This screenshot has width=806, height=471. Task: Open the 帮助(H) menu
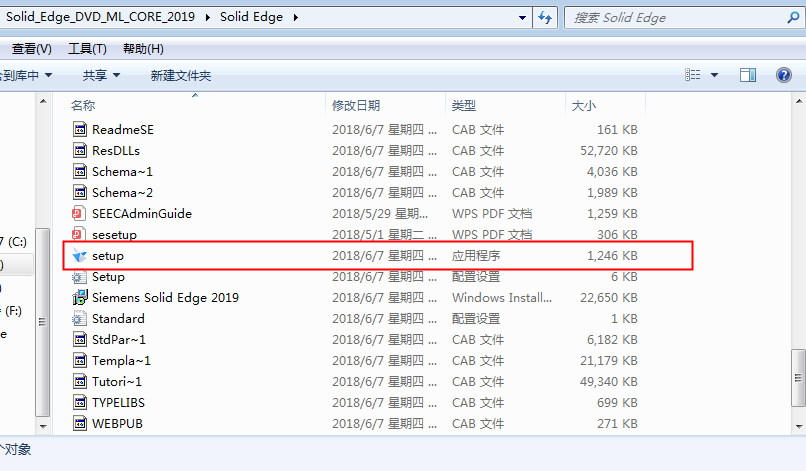143,49
